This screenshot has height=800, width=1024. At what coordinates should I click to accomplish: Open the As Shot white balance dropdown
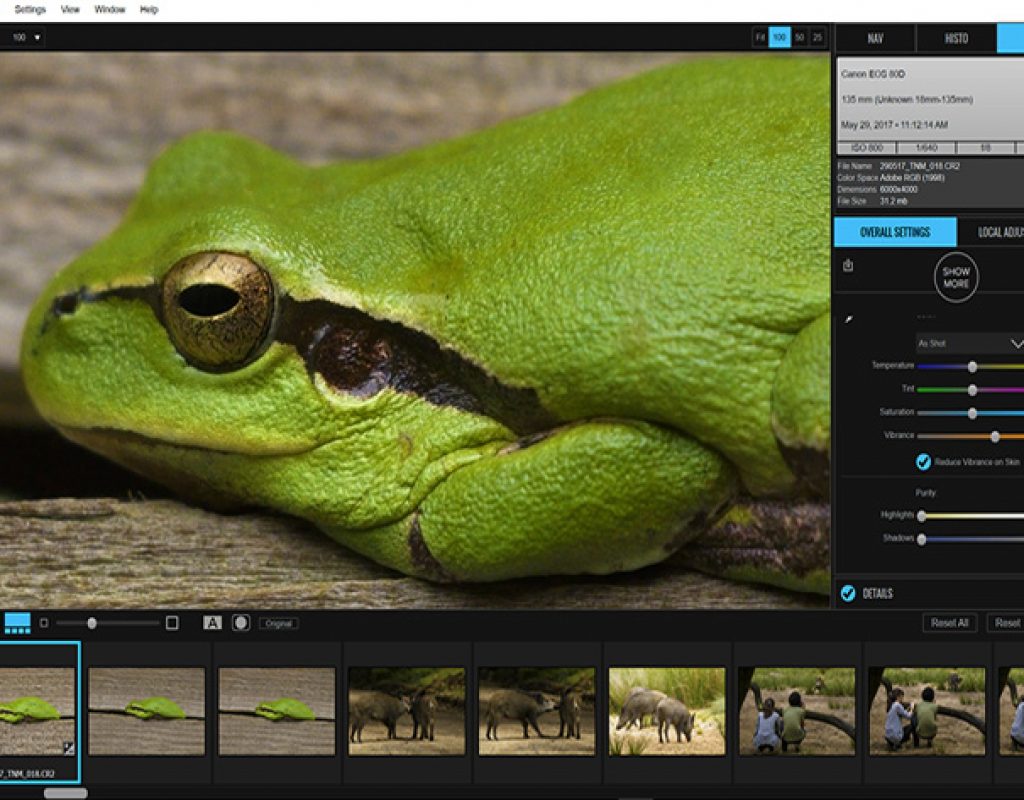(x=969, y=344)
